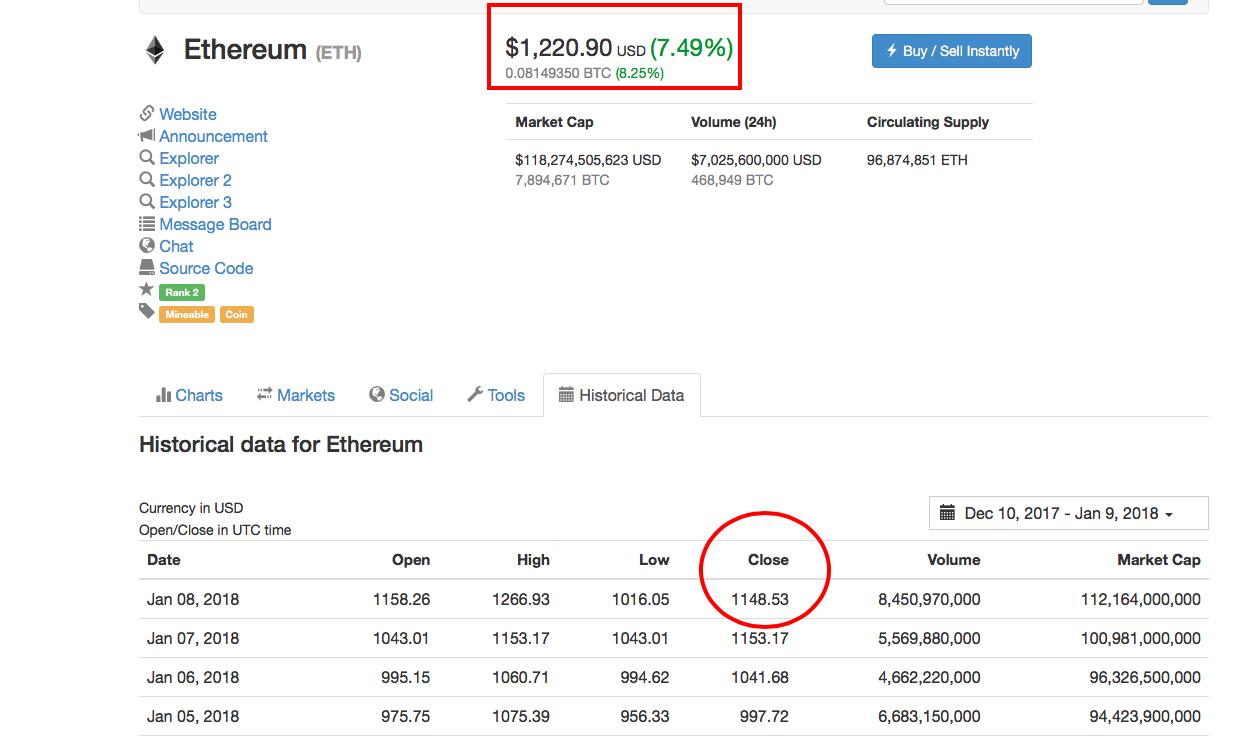Click the 1148.53 close value
1234x745 pixels.
click(760, 600)
